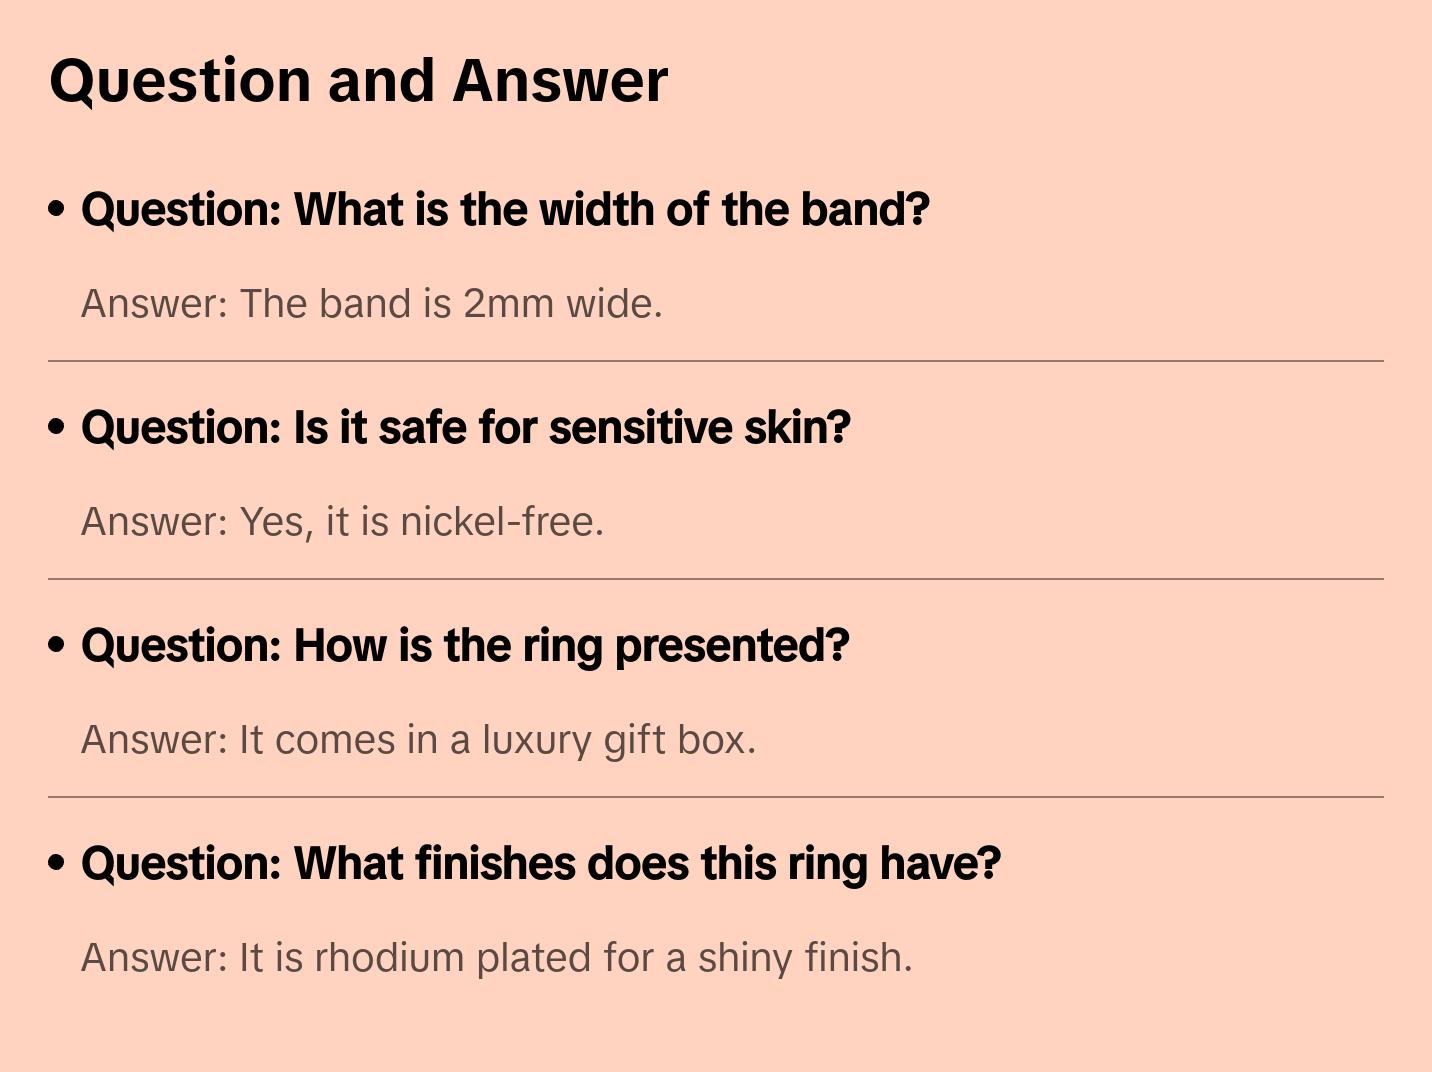Click the bullet beside the band width question
Viewport: 1432px width, 1072px height.
[x=57, y=209]
